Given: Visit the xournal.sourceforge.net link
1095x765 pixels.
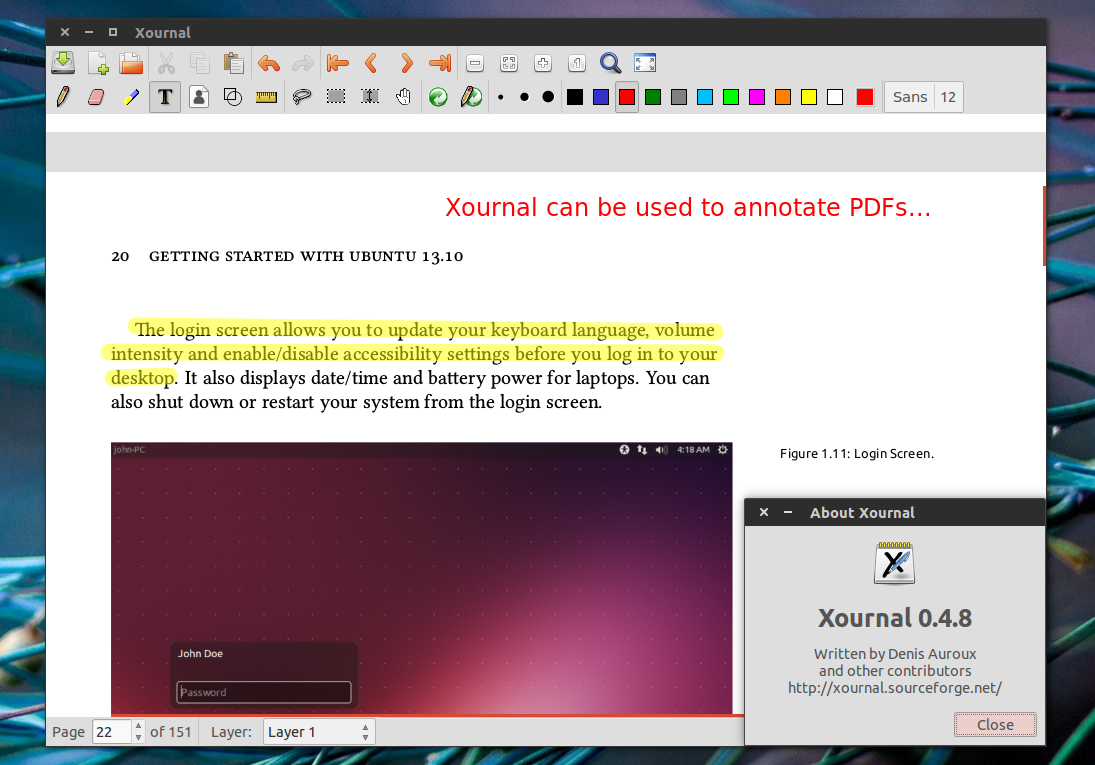Looking at the screenshot, I should click(894, 687).
